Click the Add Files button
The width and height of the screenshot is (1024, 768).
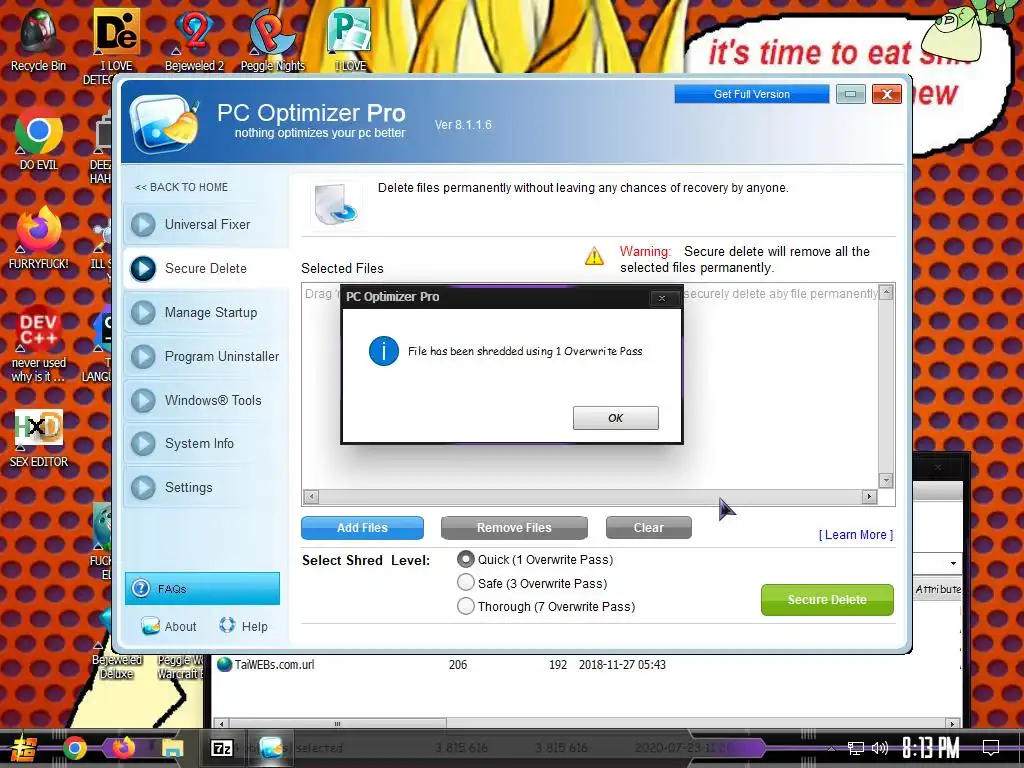(362, 528)
